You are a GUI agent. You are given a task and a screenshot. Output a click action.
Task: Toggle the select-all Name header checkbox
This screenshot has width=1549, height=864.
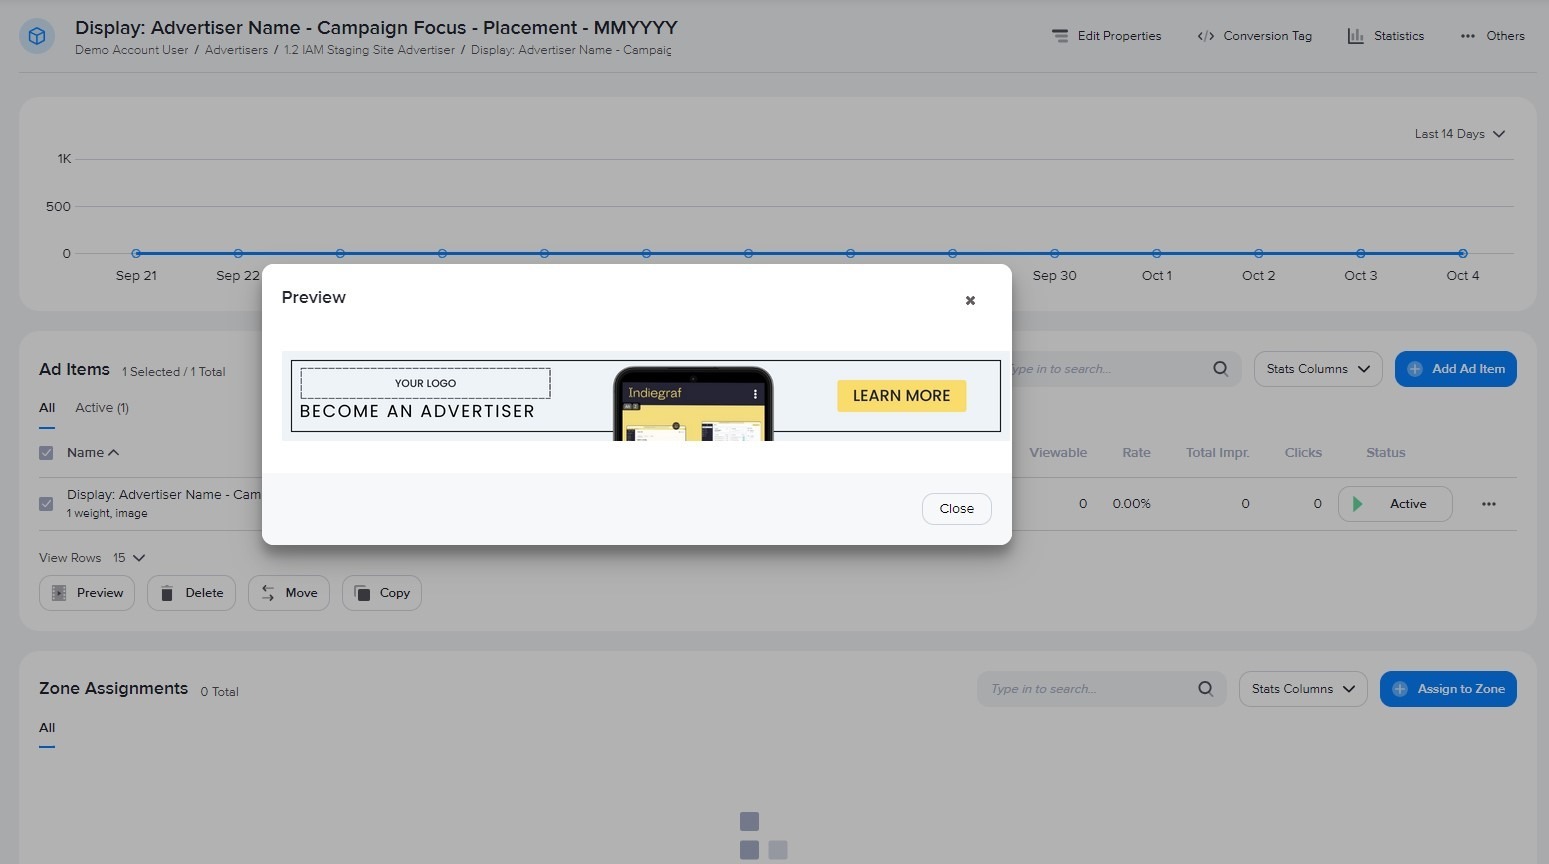(46, 453)
